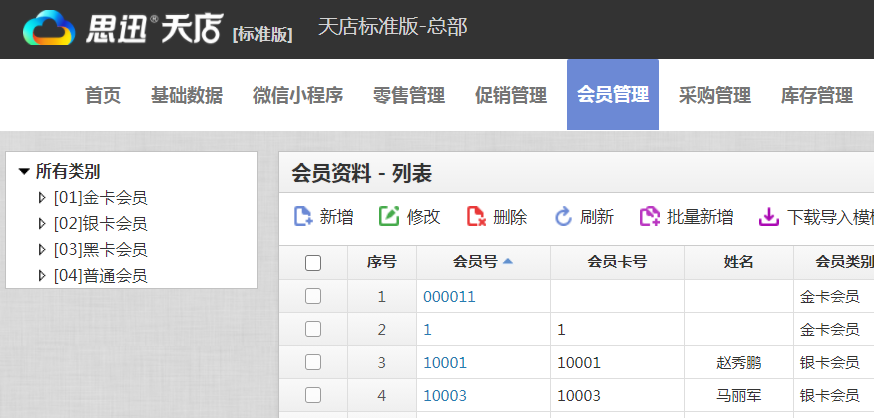Select the [01]金卡会员 category

[100, 197]
